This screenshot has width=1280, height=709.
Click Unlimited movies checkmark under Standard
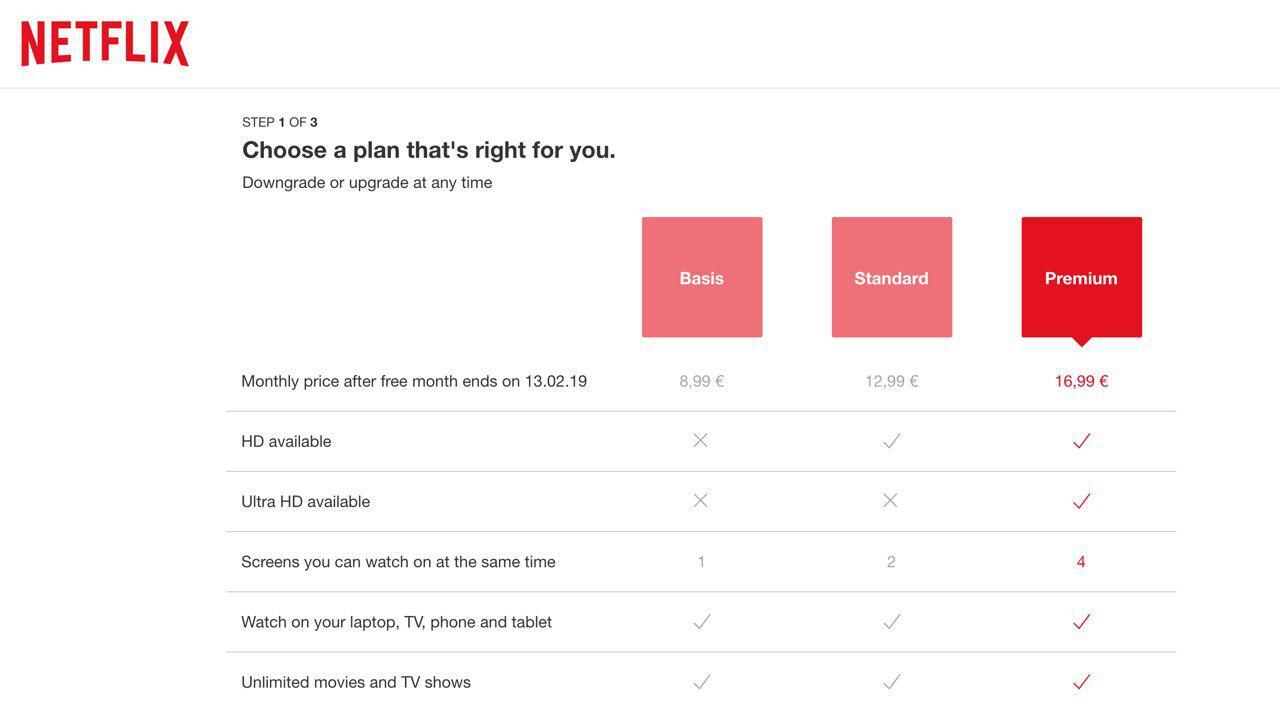892,682
